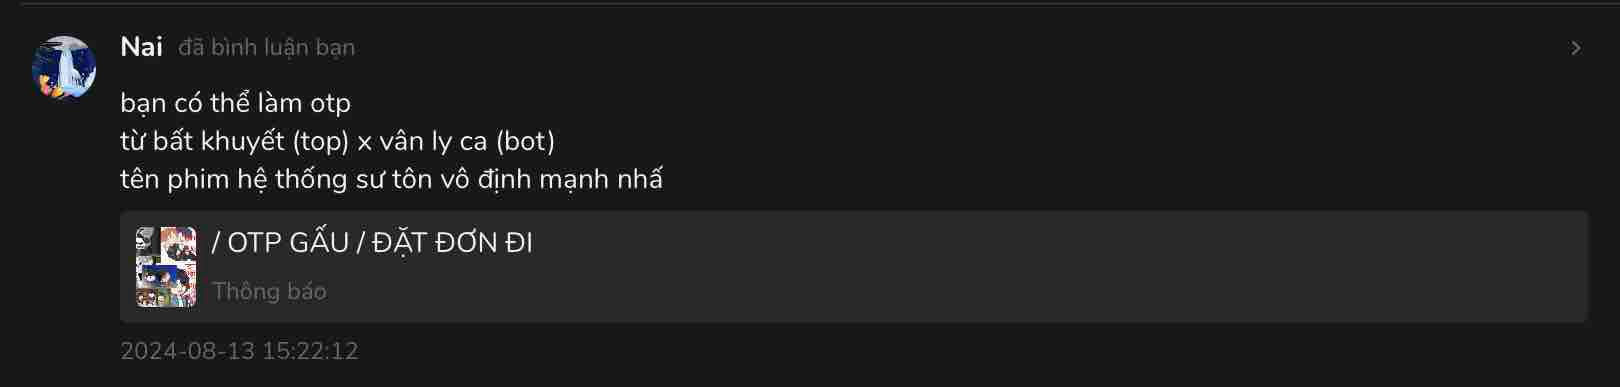Click the word 'otp' in the first comment line
The image size is (1620, 387).
pos(330,104)
